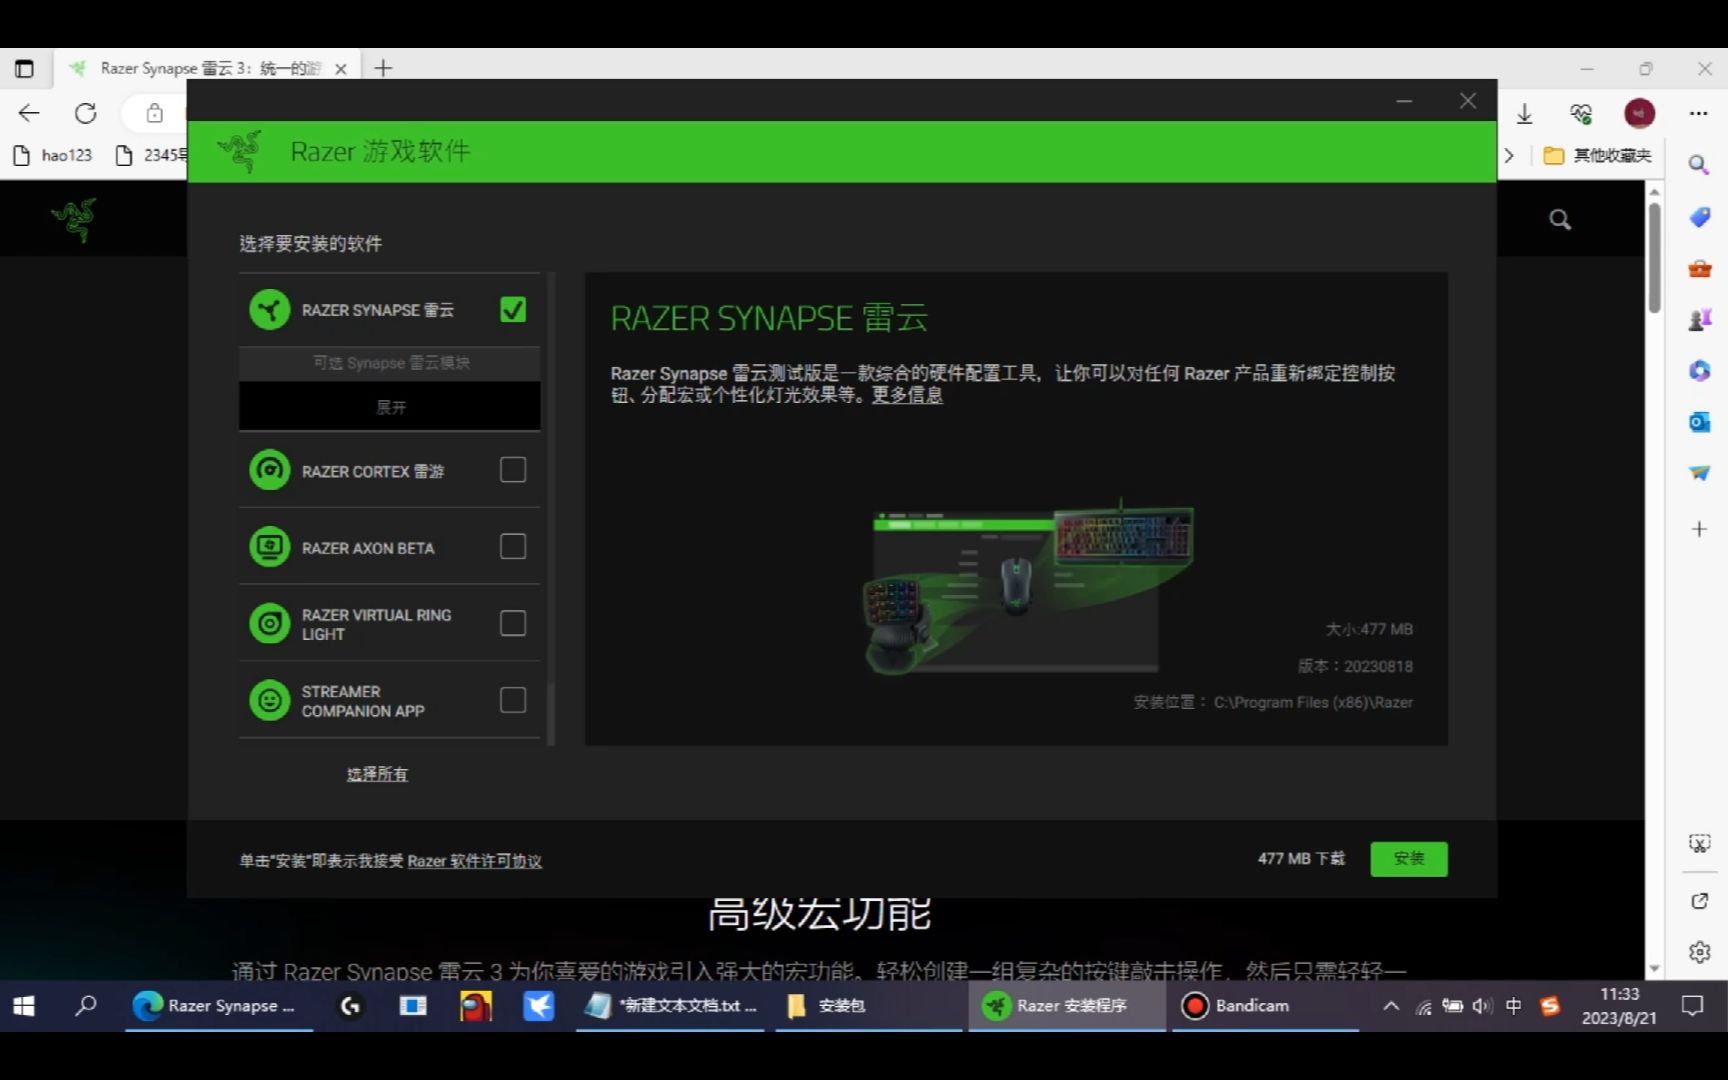The image size is (1728, 1080).
Task: Open the hao123 bookmark
Action: pos(53,155)
